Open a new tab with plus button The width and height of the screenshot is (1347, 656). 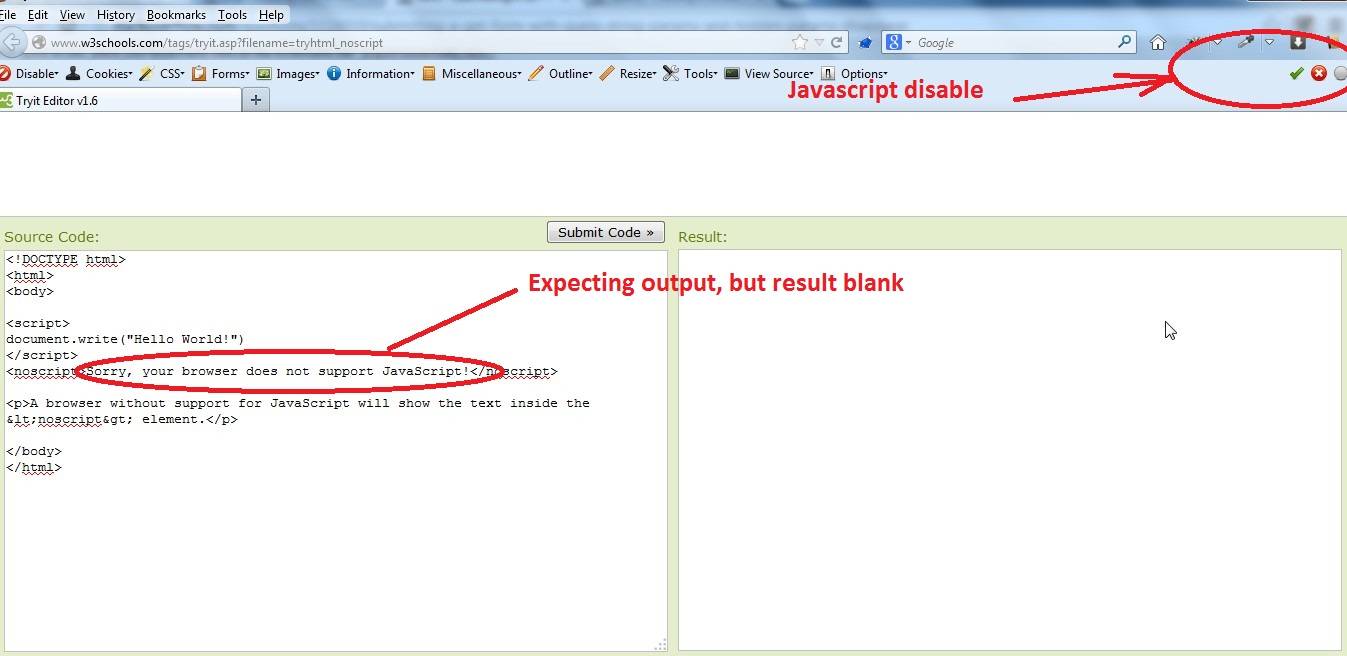(256, 100)
